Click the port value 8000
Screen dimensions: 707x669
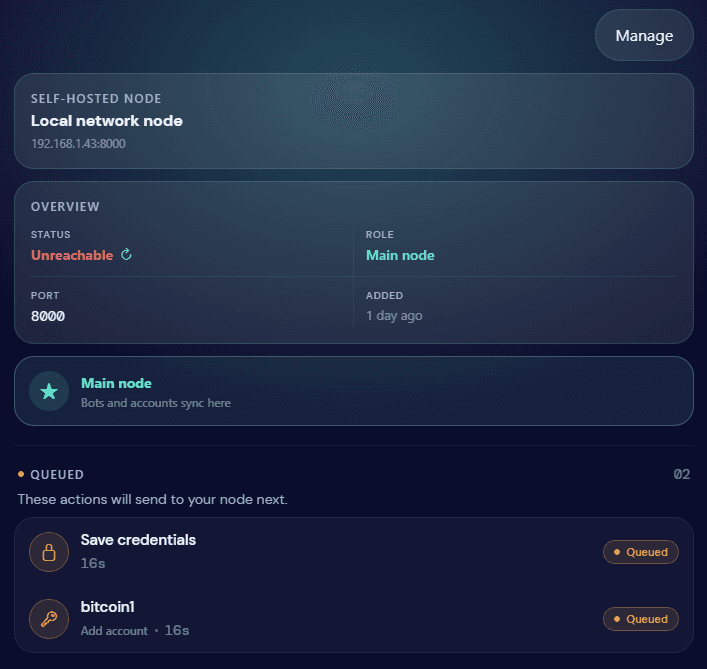pos(48,316)
